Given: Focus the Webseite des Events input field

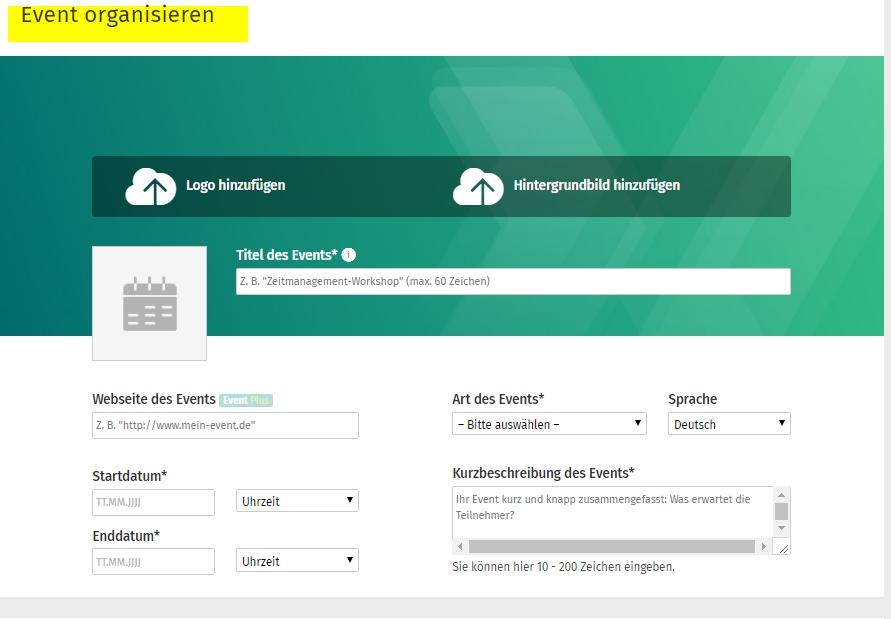Looking at the screenshot, I should (x=225, y=425).
